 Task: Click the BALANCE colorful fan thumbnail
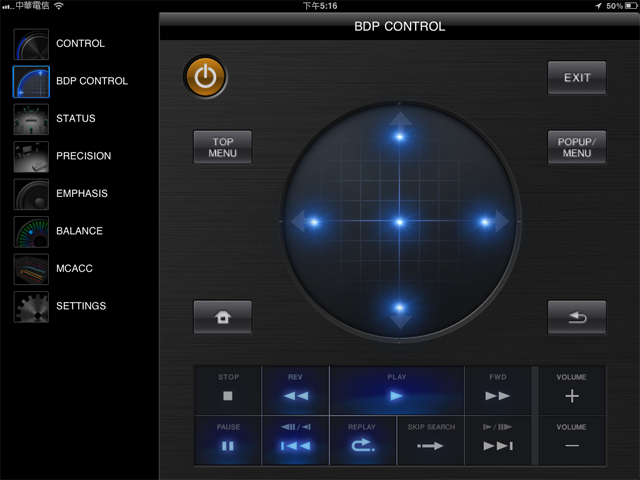31,232
